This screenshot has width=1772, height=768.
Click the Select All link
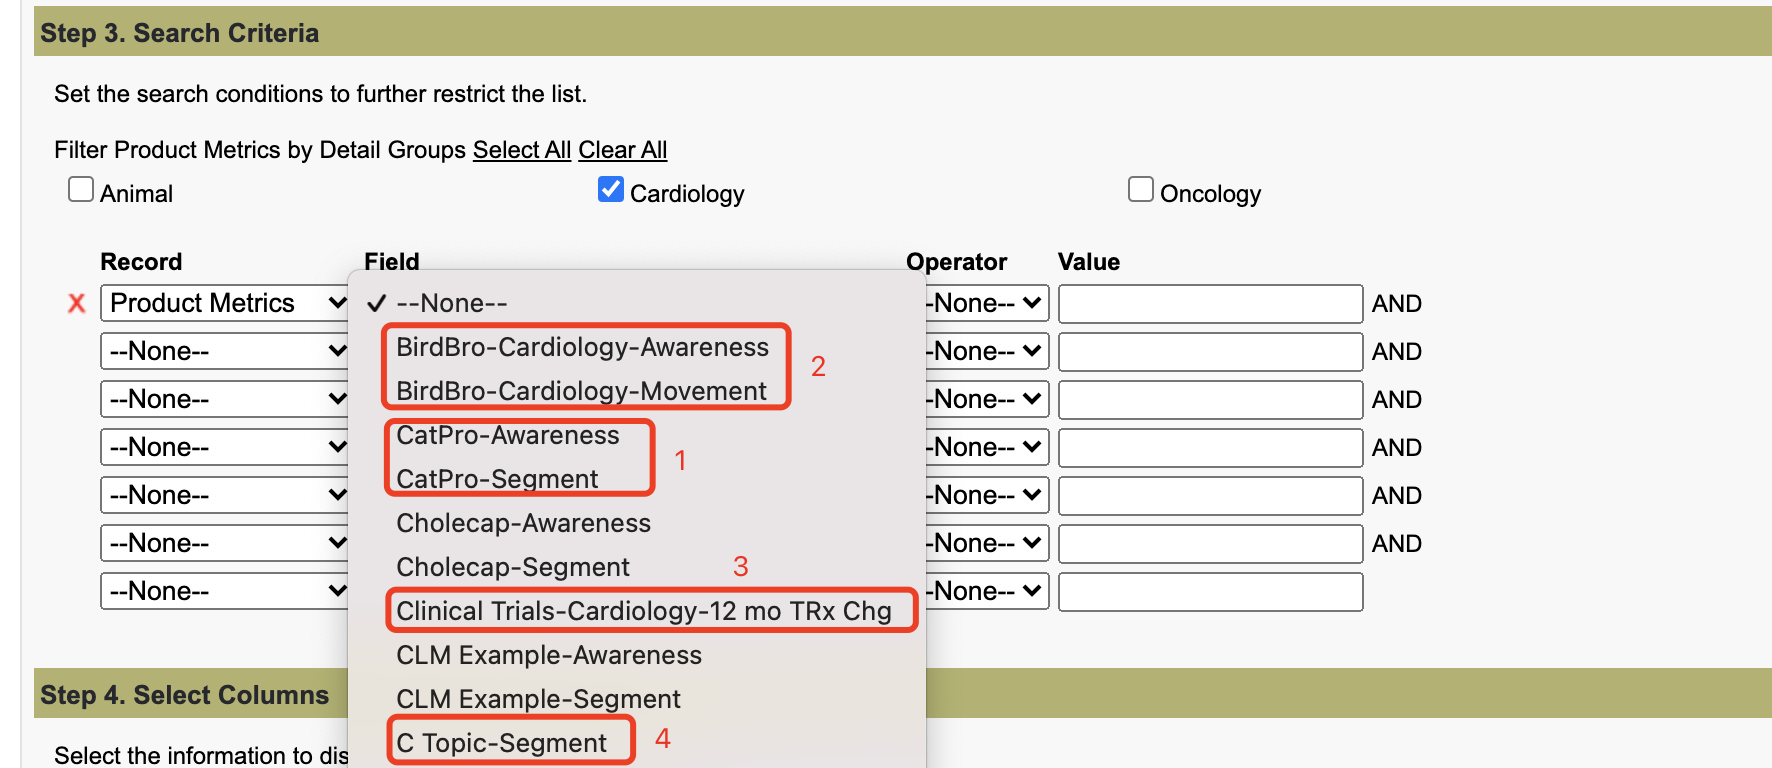pyautogui.click(x=522, y=150)
